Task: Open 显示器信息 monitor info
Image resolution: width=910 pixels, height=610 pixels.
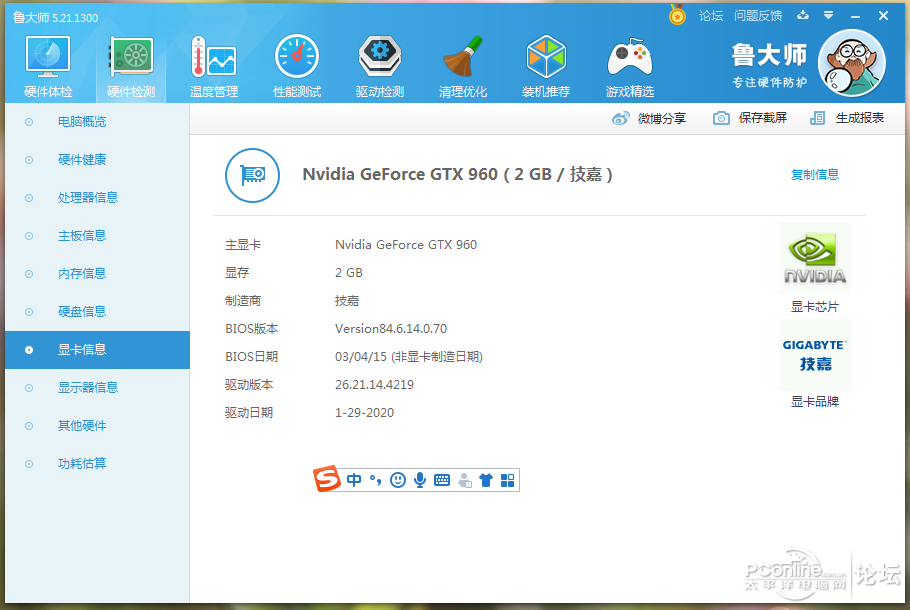Action: [x=88, y=388]
